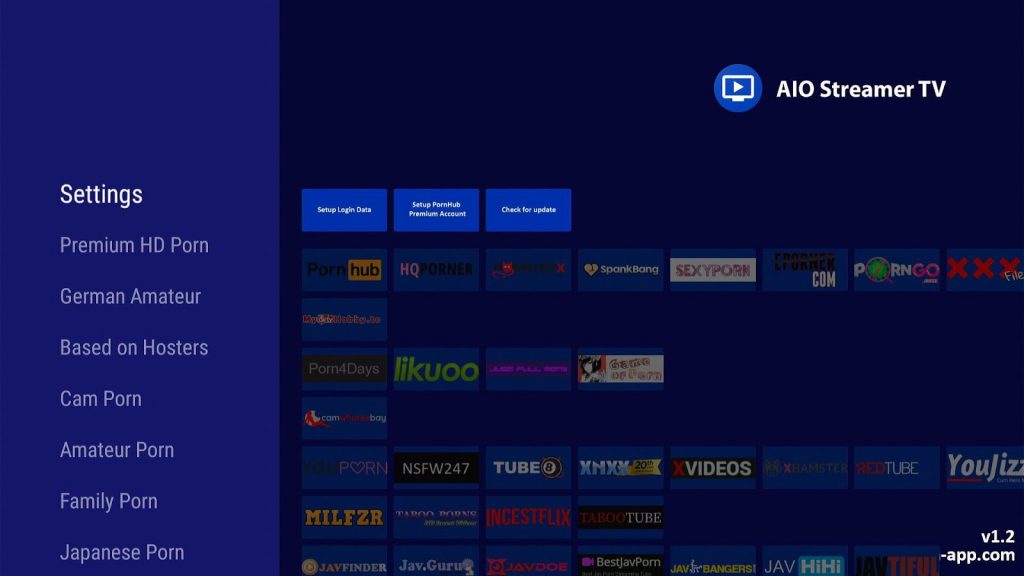Open the JavBangers tile
1024x576 pixels.
coord(712,562)
